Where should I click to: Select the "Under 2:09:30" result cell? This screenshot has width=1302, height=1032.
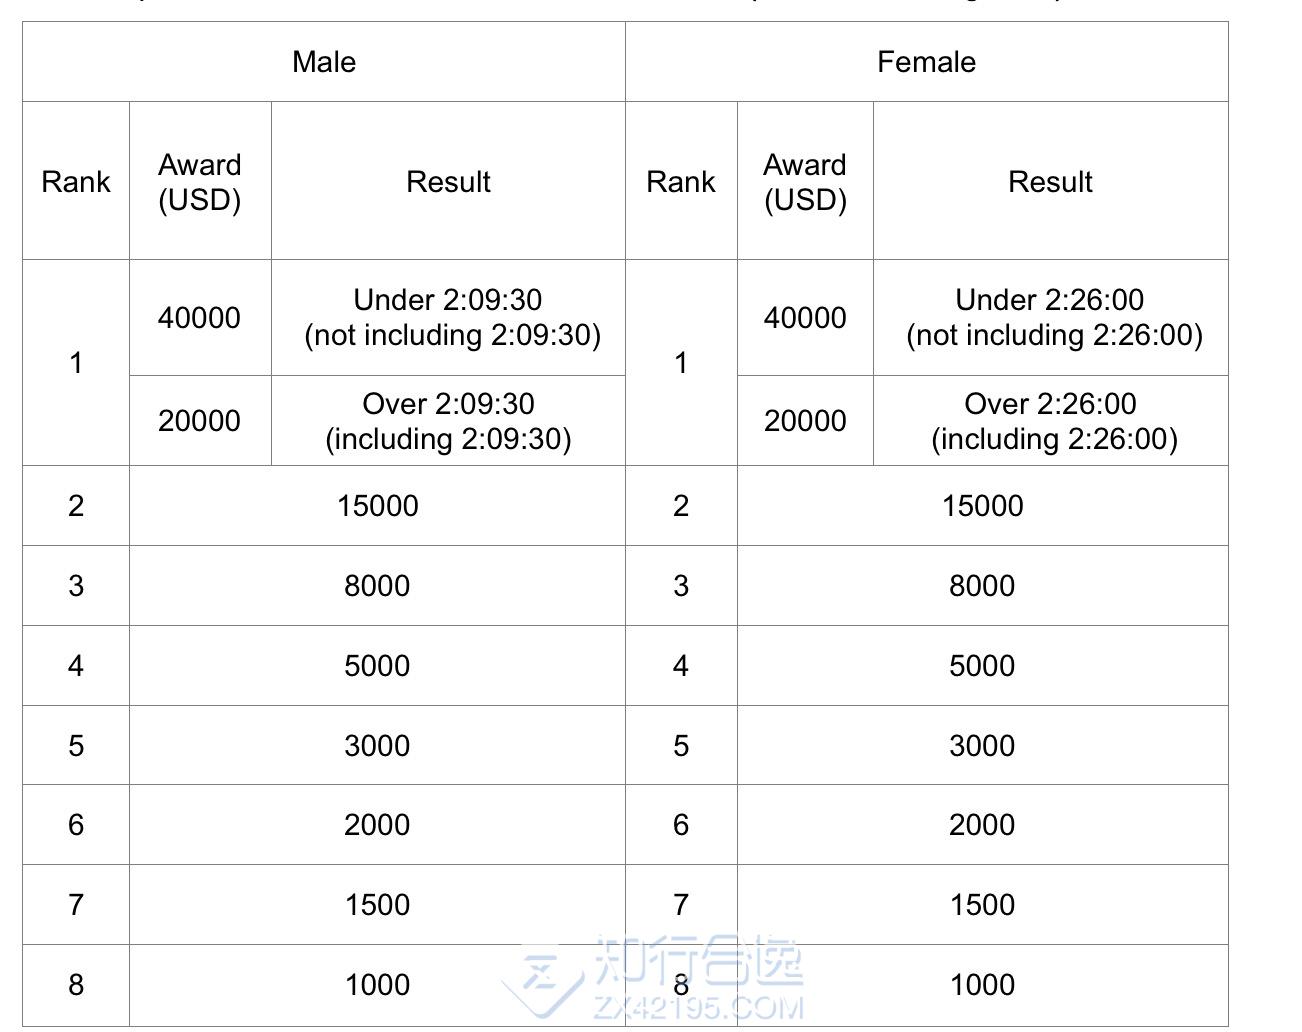448,317
